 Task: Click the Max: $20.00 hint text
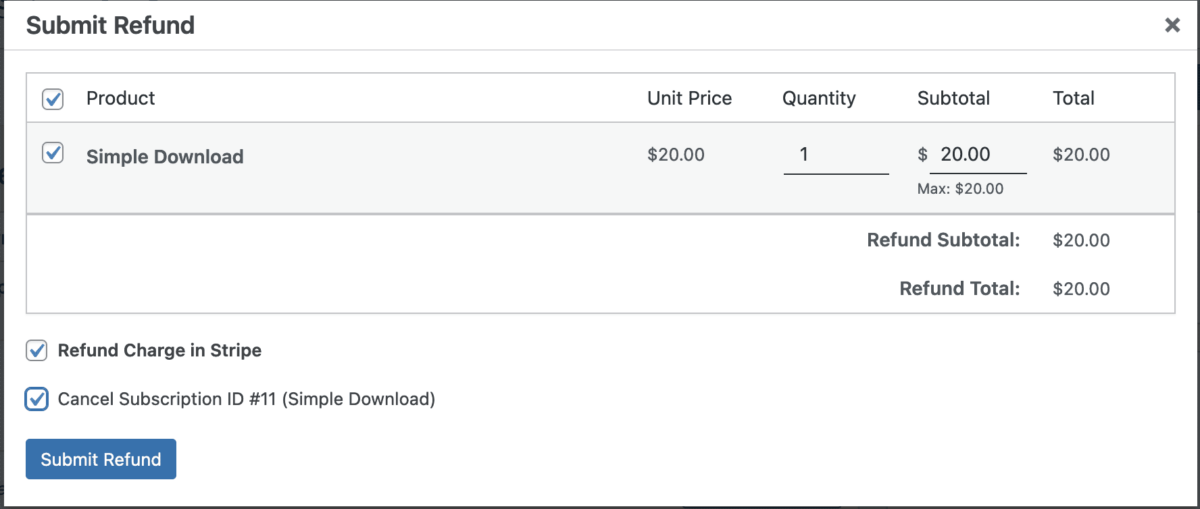tap(960, 188)
